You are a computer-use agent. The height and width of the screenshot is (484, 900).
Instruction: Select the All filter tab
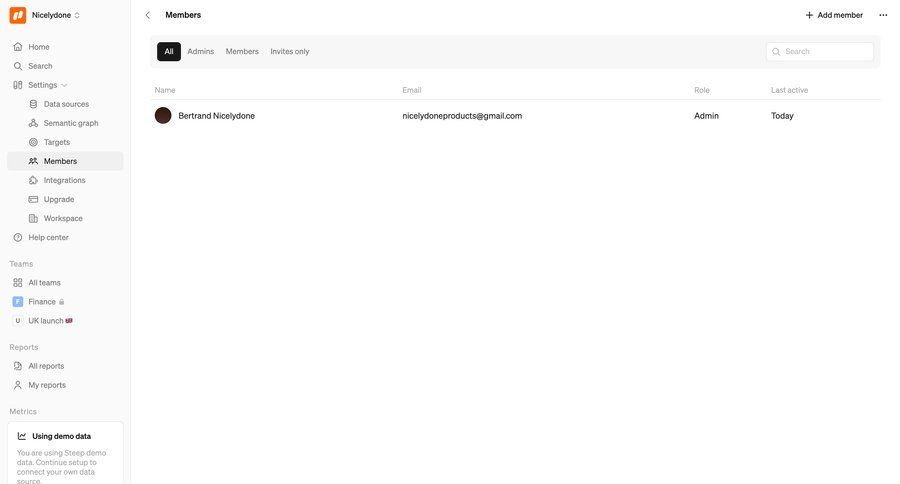tap(169, 52)
